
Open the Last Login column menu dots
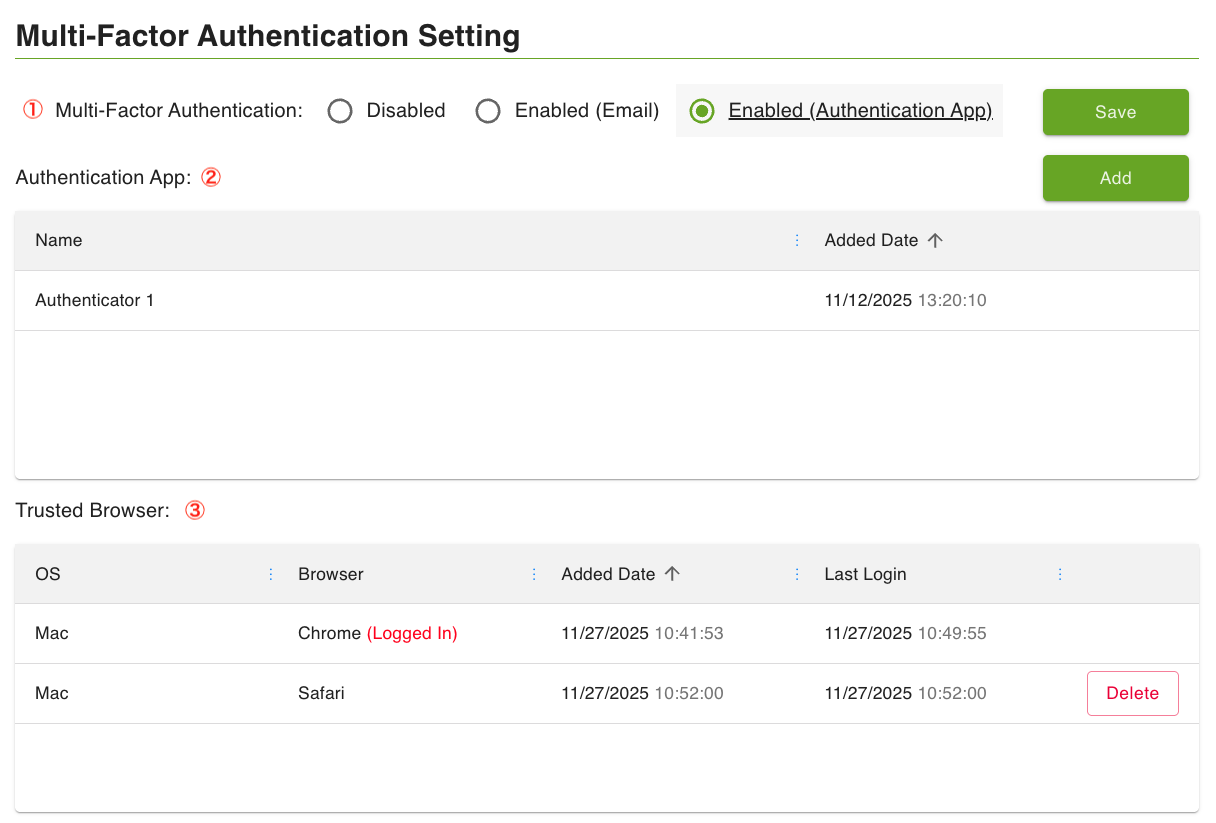1060,574
